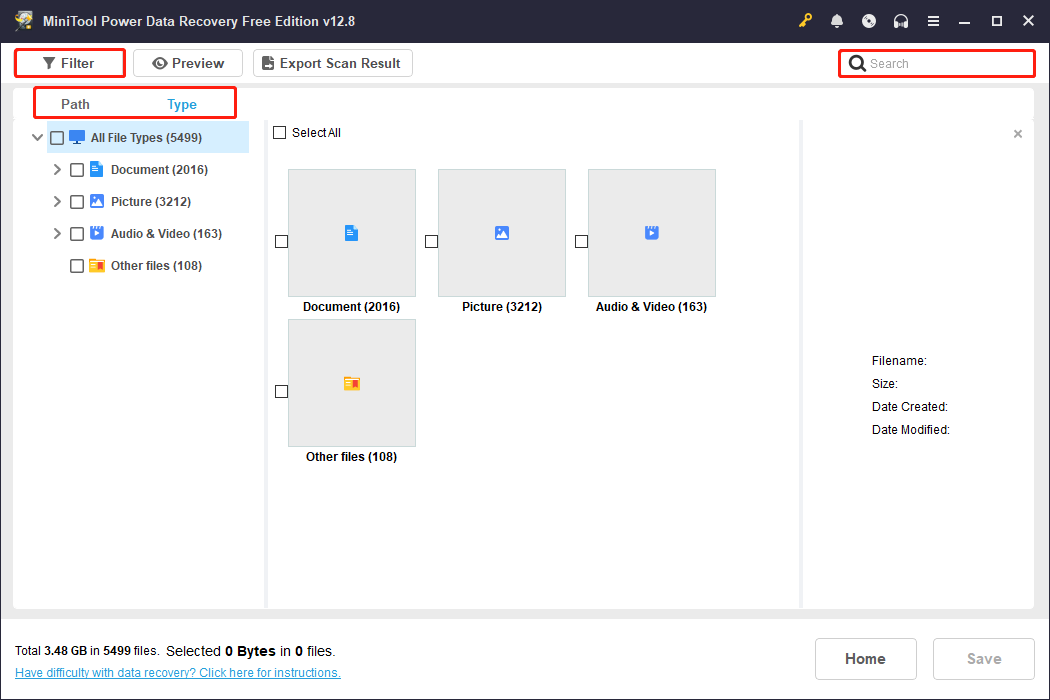This screenshot has height=700, width=1050.
Task: Check the Document (2016) checkbox
Action: click(77, 169)
